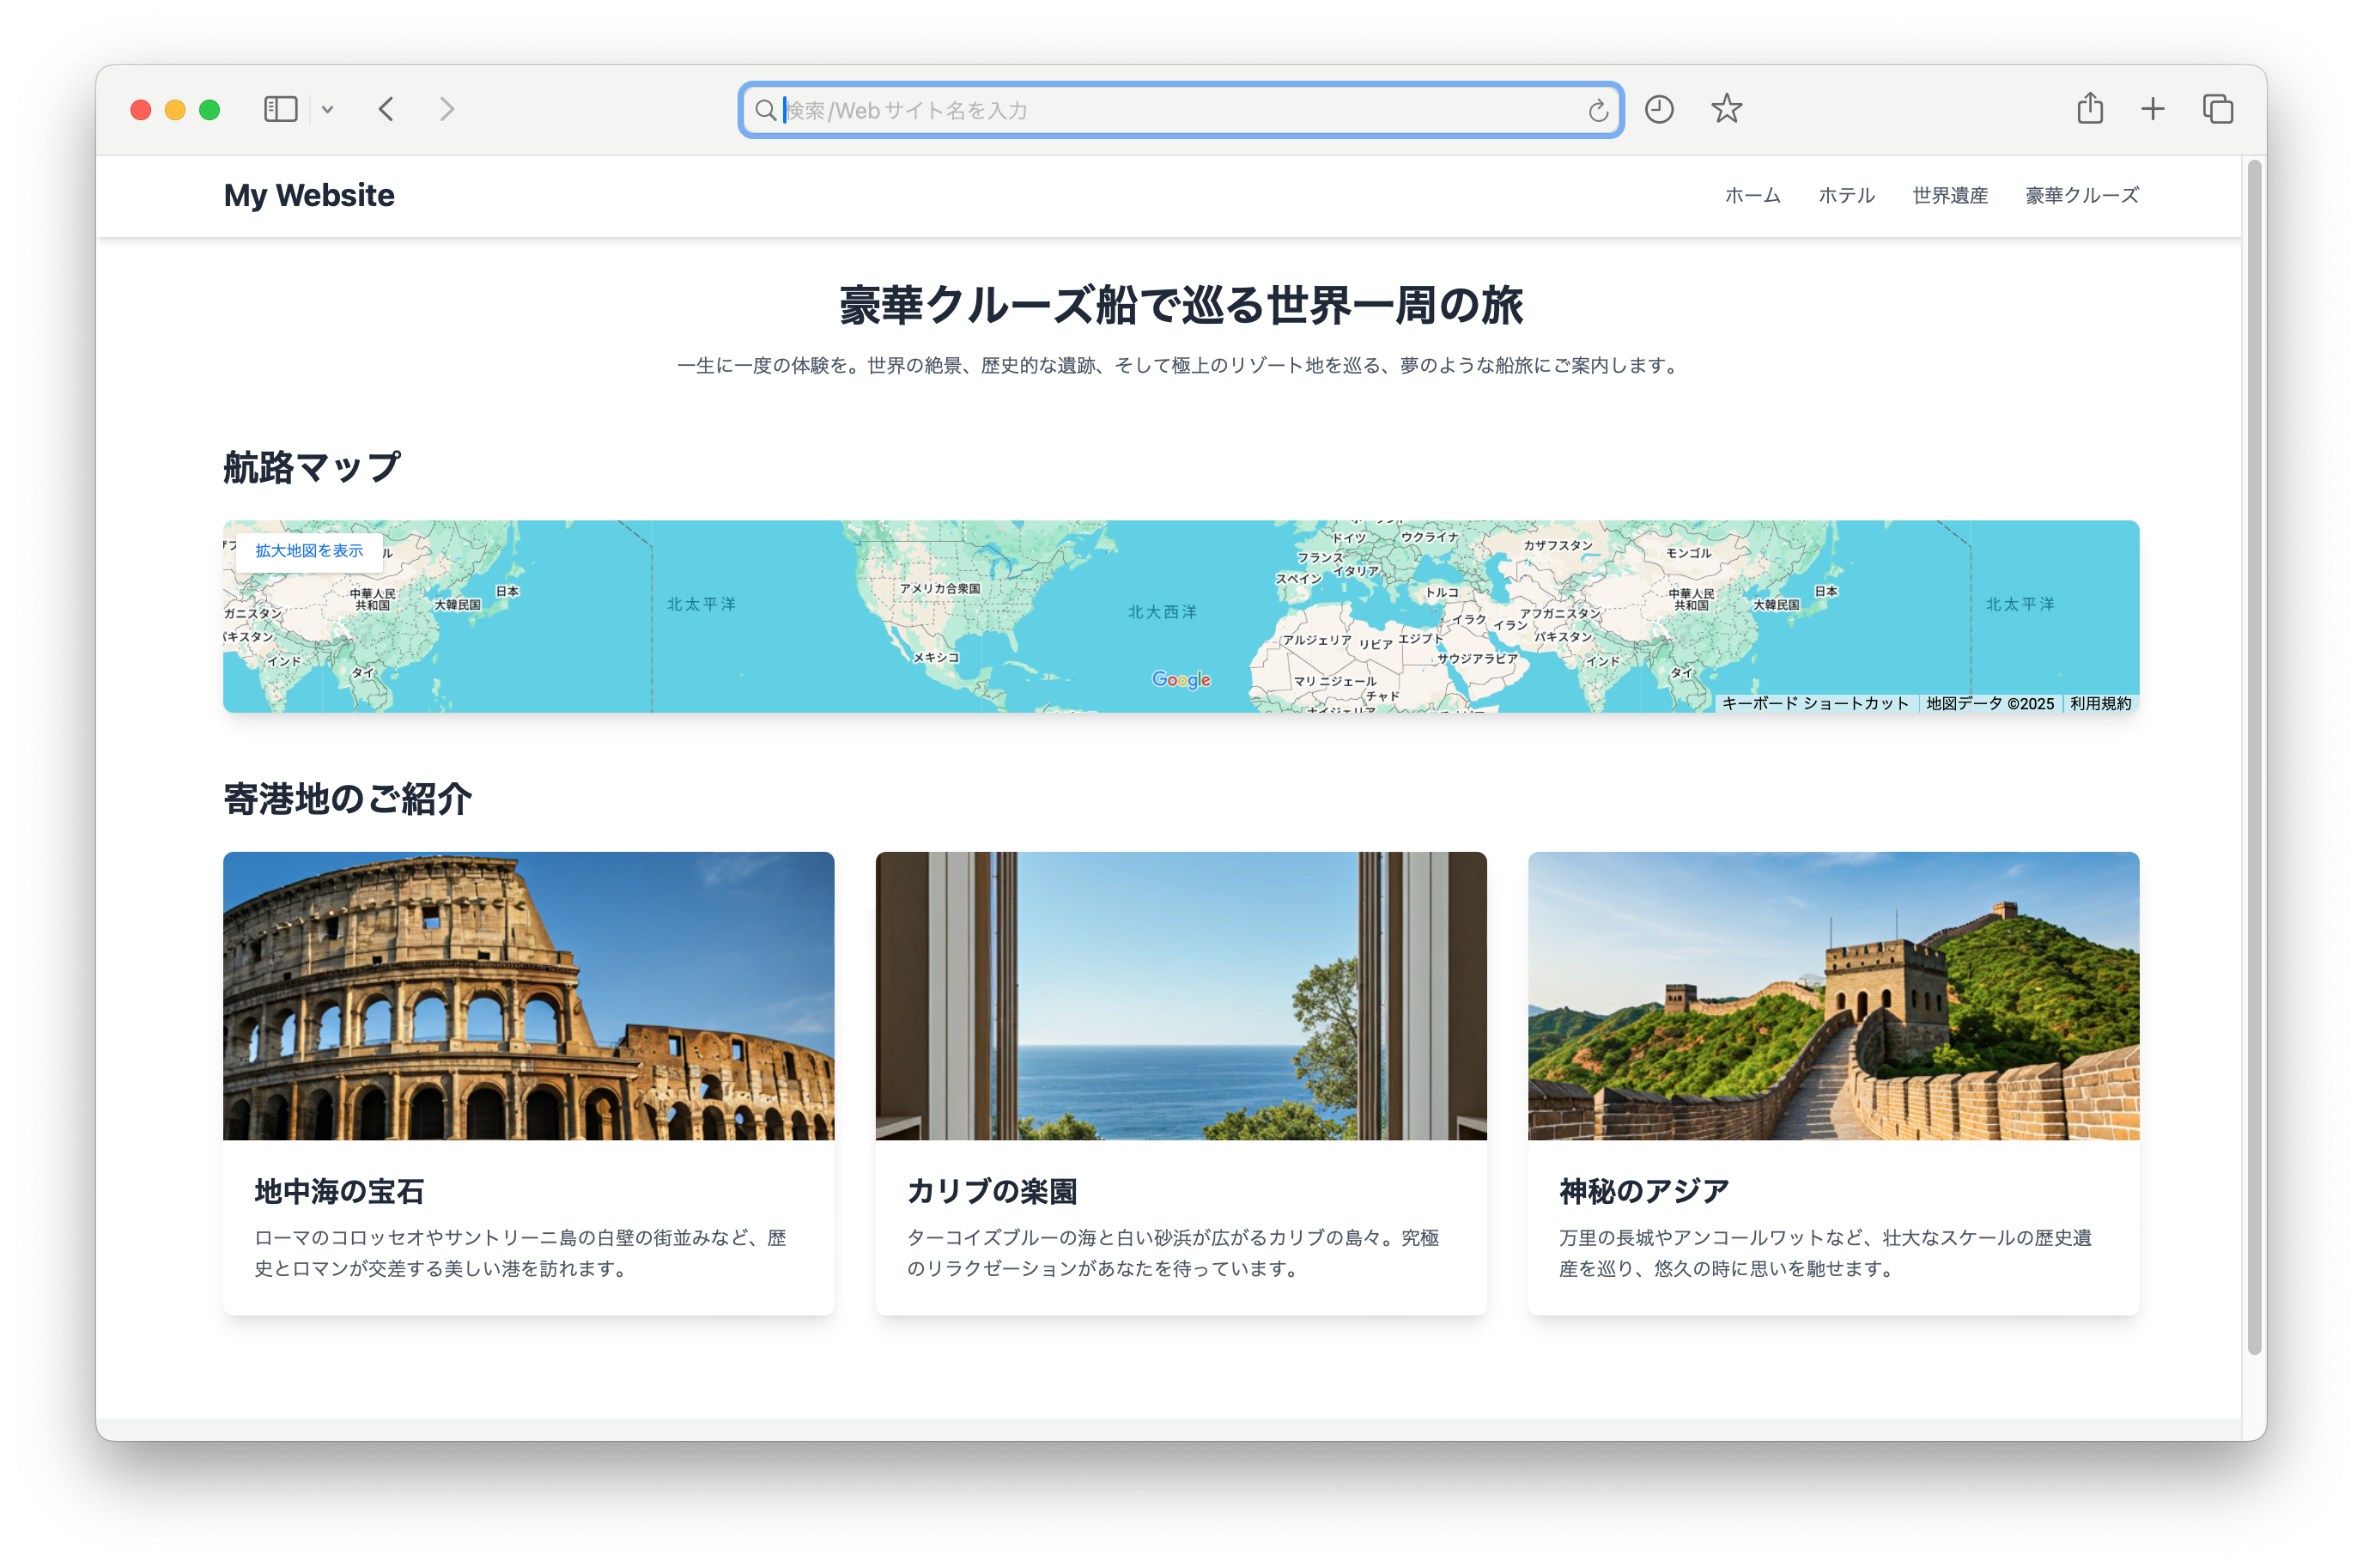
Task: Click inside the address search field
Action: pos(1180,110)
